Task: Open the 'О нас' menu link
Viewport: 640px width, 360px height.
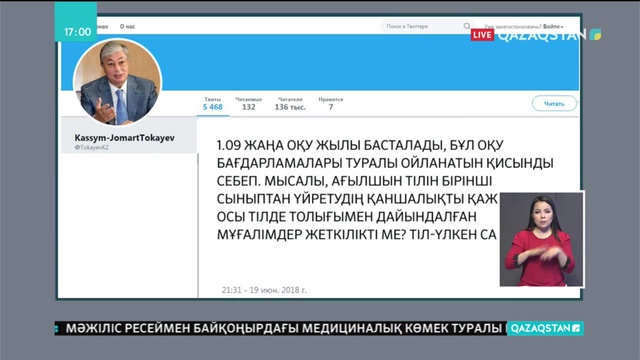Action: tap(127, 27)
